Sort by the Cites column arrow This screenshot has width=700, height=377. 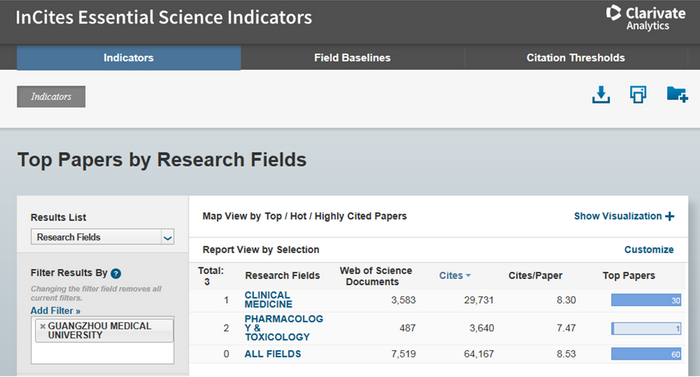(x=468, y=276)
